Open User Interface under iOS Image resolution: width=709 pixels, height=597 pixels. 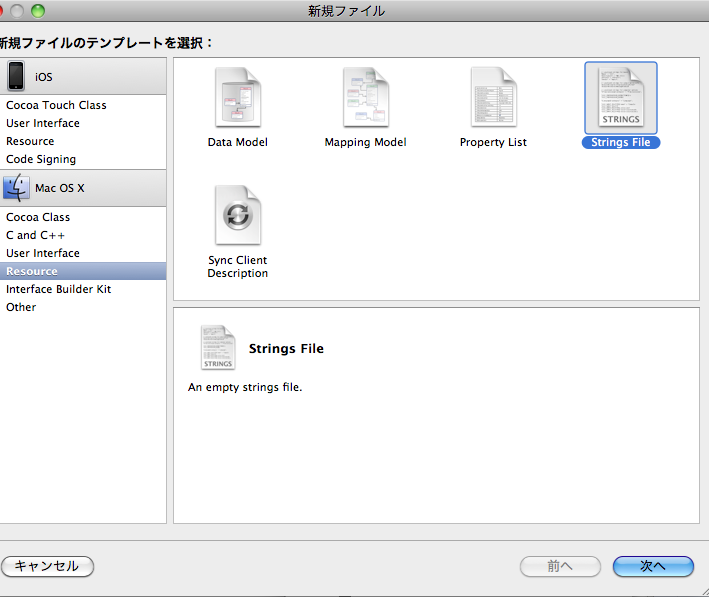83,123
